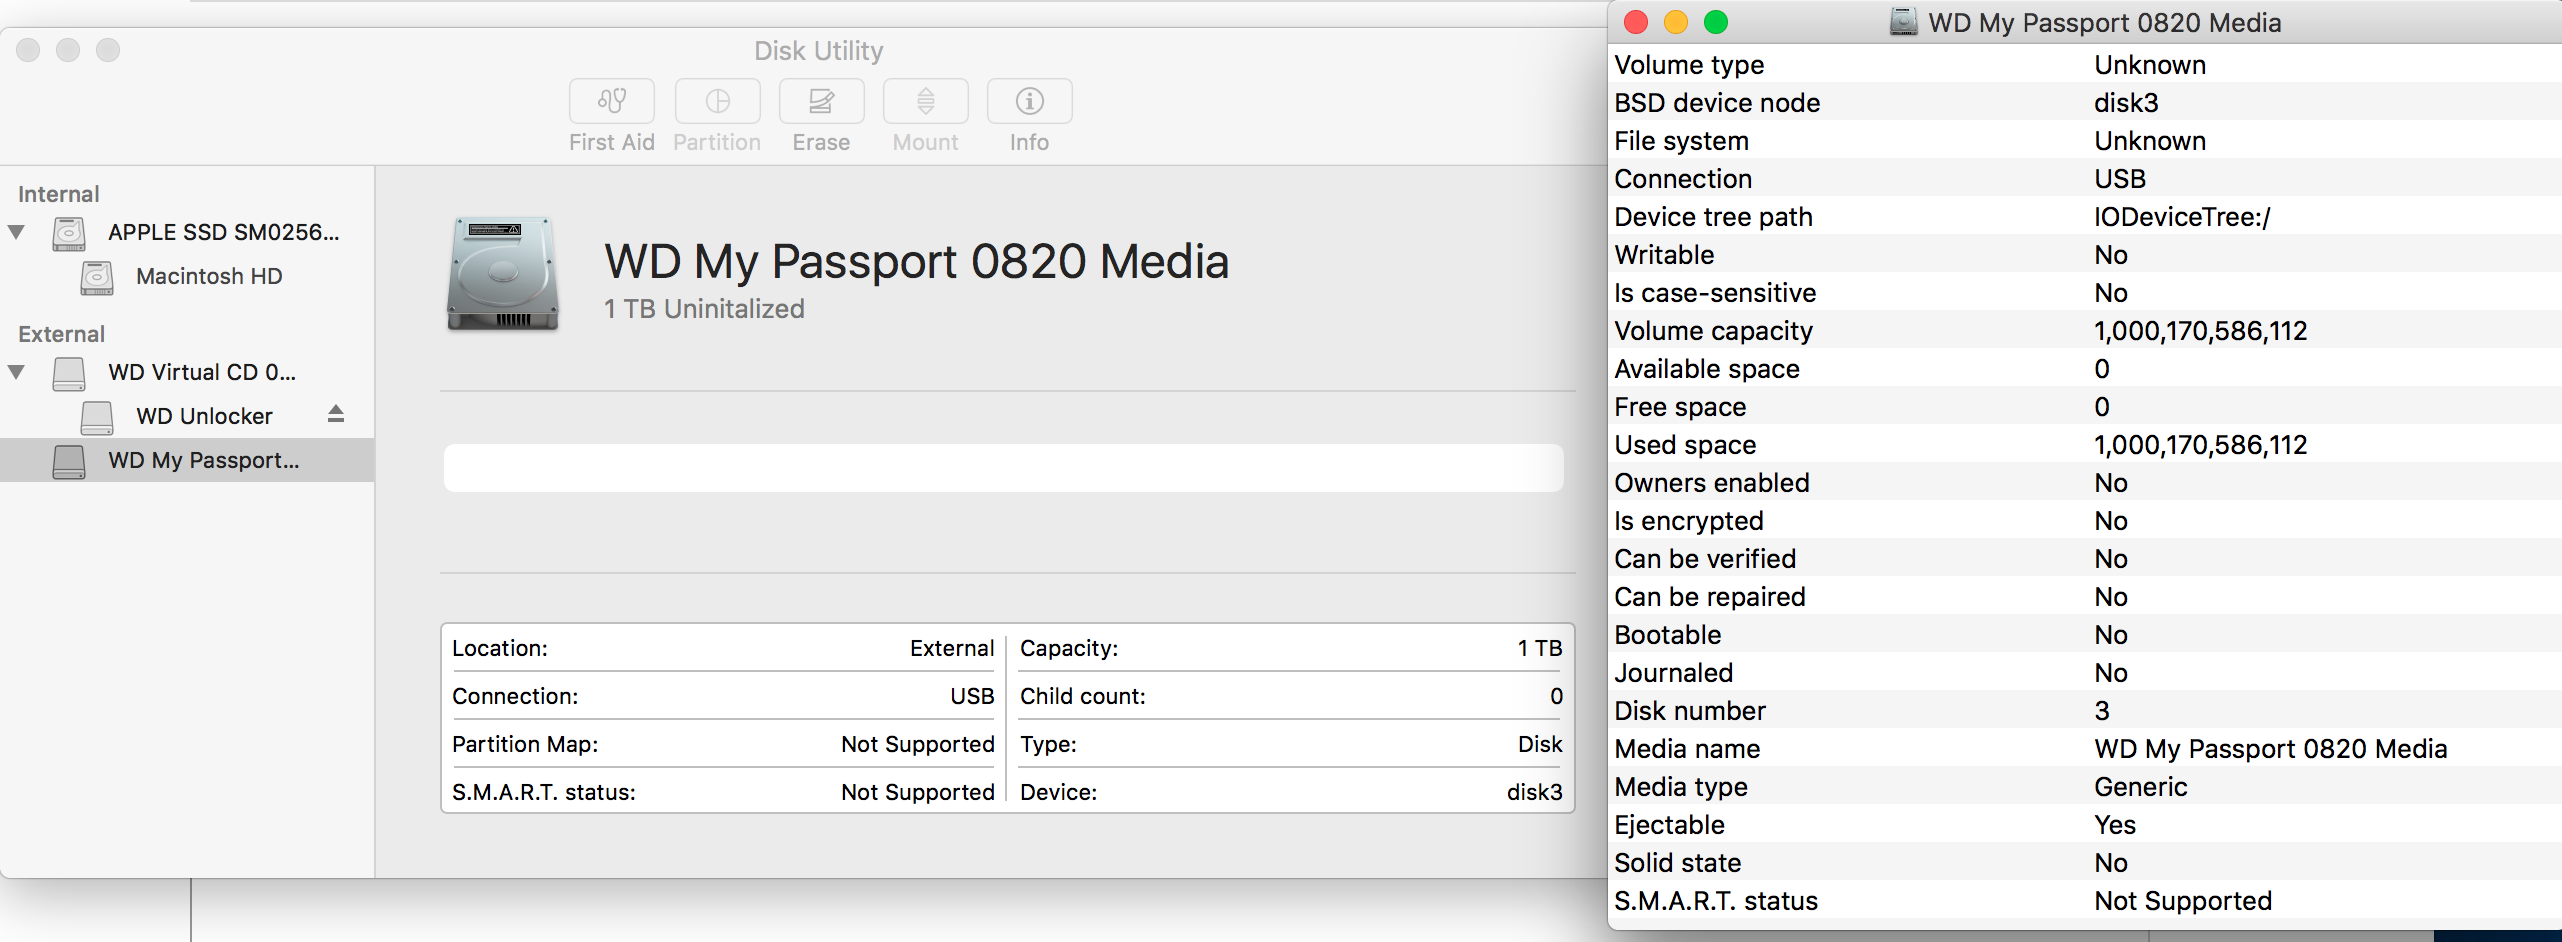Image resolution: width=2562 pixels, height=942 pixels.
Task: Click the Mount toolbar icon
Action: (x=925, y=113)
